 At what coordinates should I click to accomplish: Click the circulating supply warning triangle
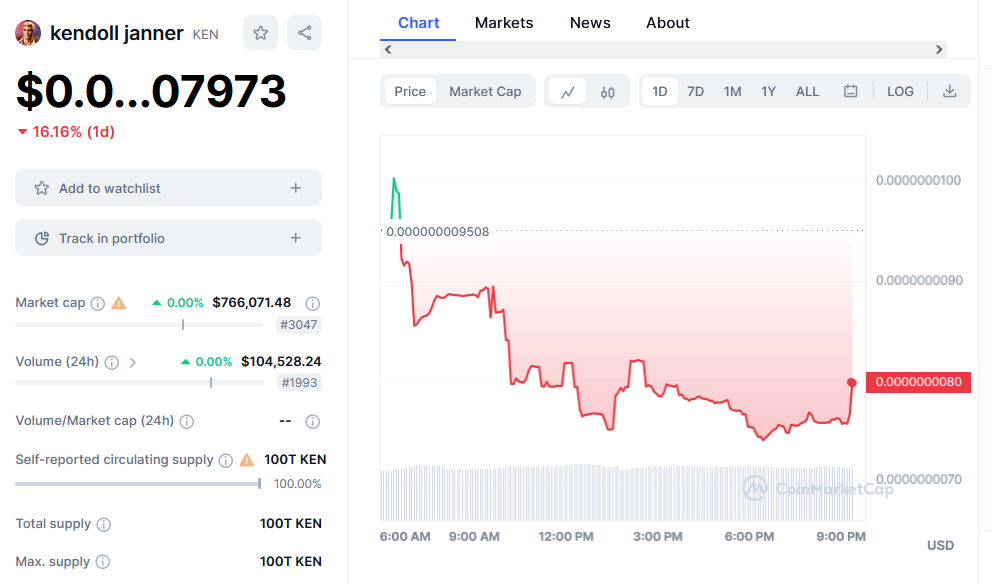(x=247, y=460)
